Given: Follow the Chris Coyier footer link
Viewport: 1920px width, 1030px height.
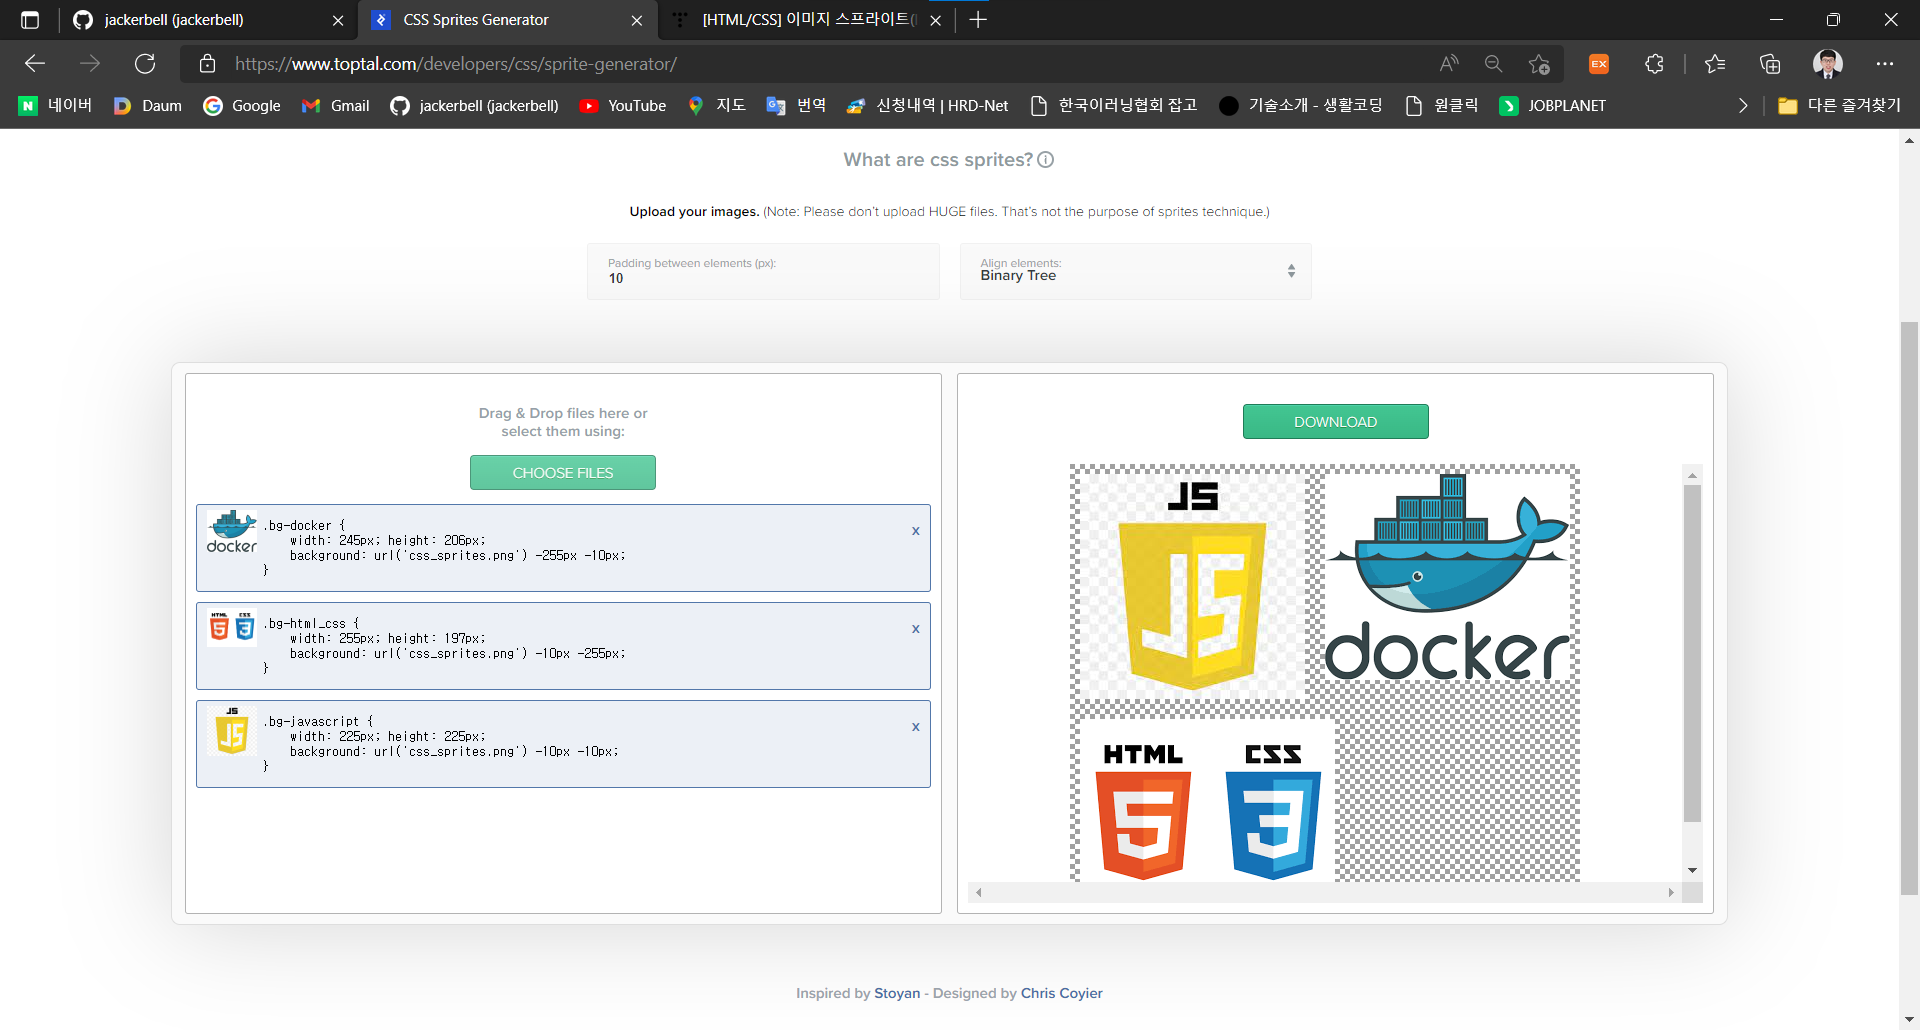Looking at the screenshot, I should pos(1062,993).
